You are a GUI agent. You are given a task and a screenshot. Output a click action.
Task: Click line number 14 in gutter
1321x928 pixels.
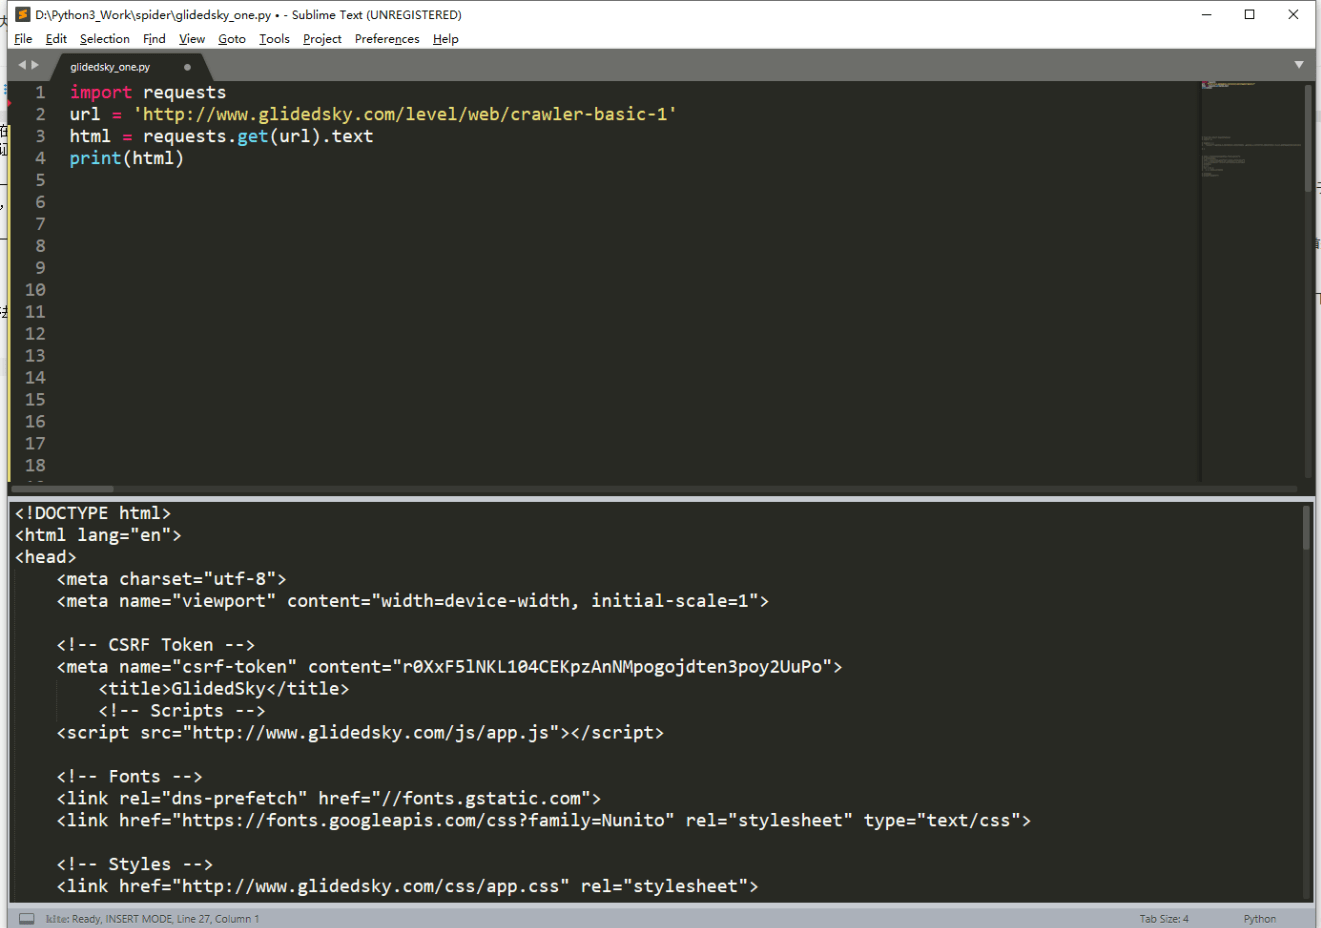35,378
